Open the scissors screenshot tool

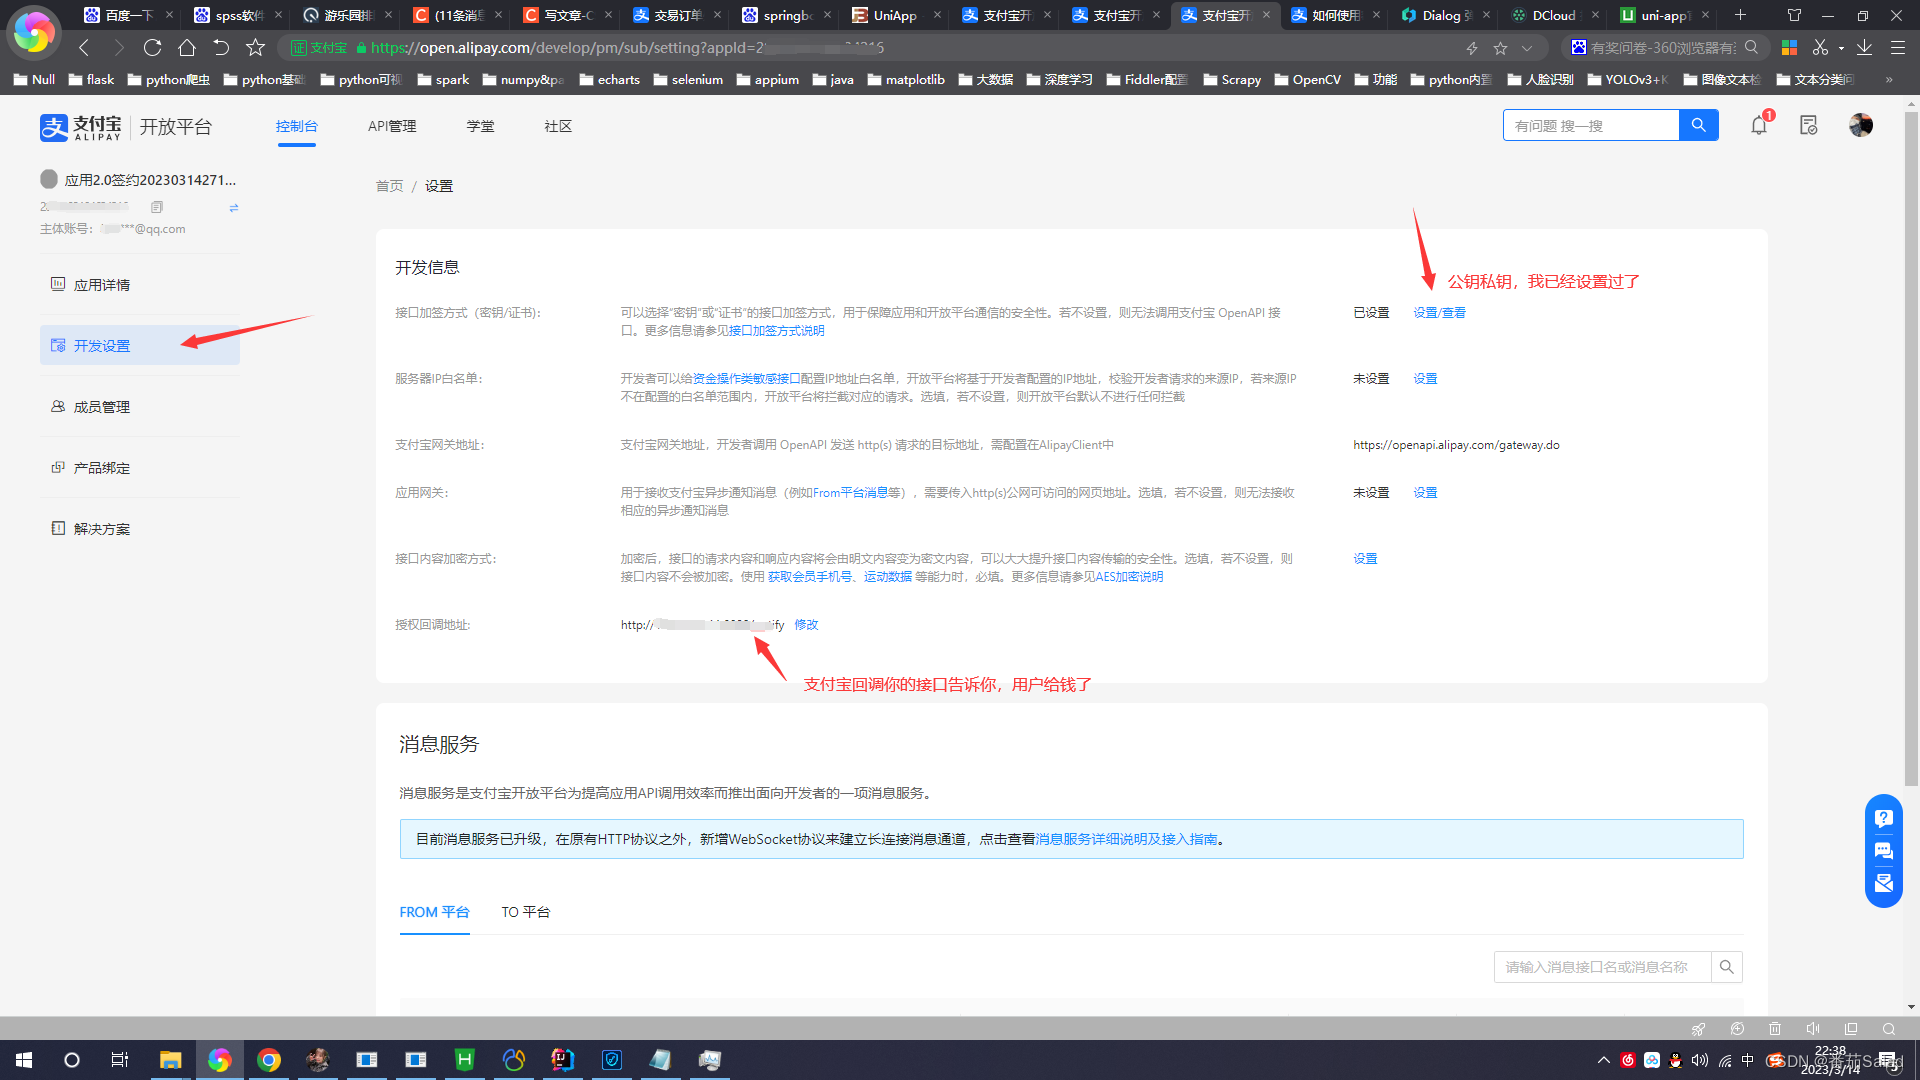tap(1820, 47)
